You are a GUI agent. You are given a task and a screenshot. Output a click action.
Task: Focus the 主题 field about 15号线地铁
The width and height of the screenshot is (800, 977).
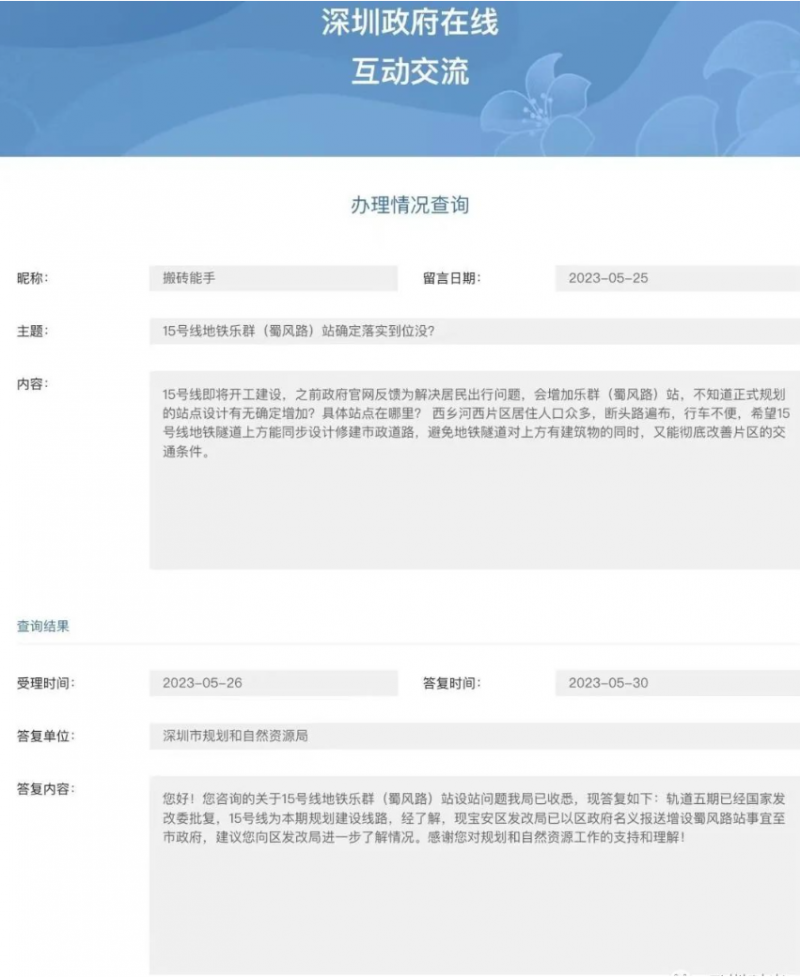474,331
